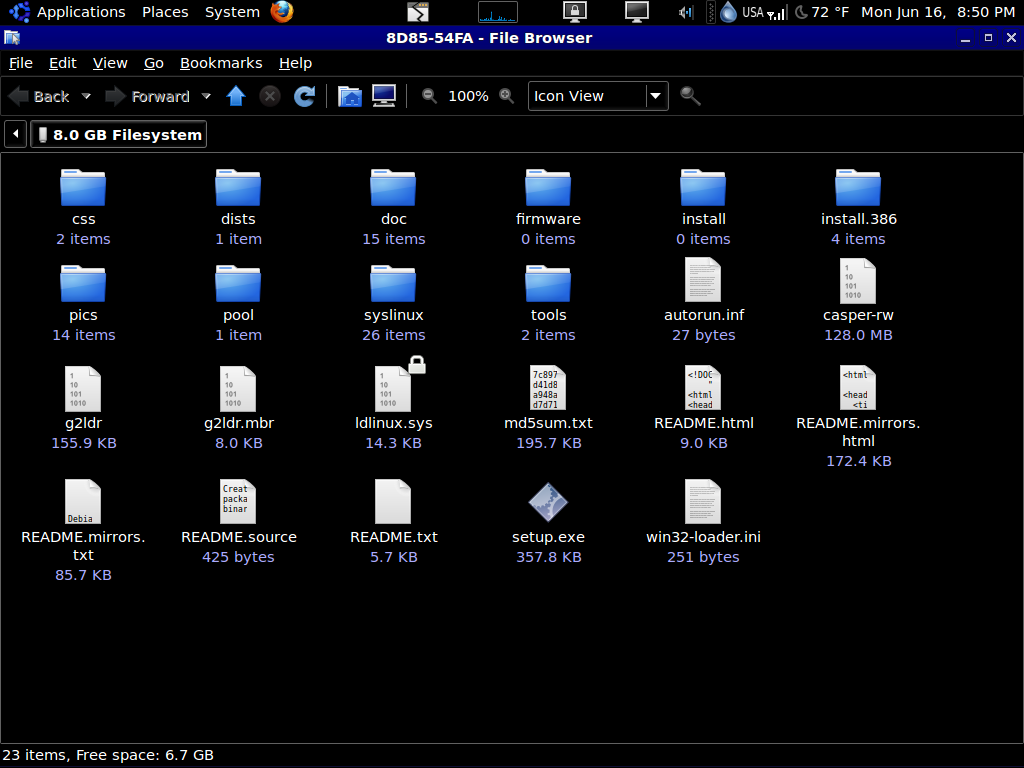Select the autorun.inf file icon

pyautogui.click(x=703, y=280)
